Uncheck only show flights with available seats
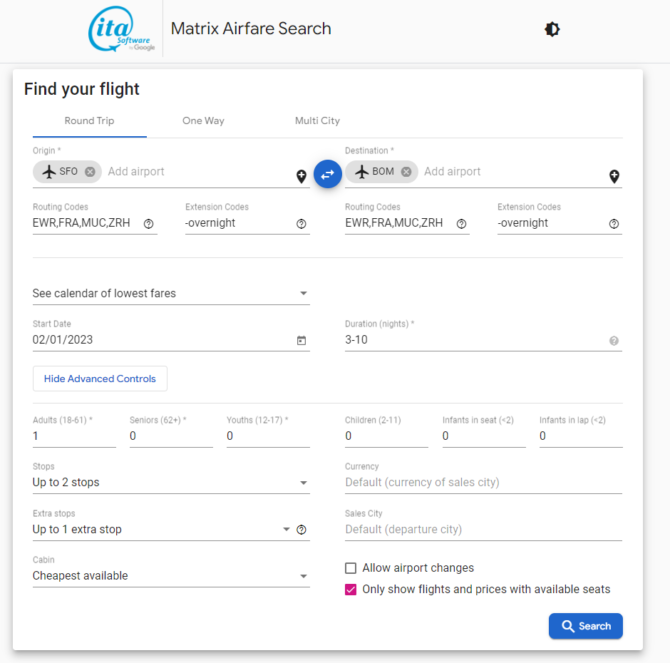Screen dimensions: 670x663 (350, 590)
